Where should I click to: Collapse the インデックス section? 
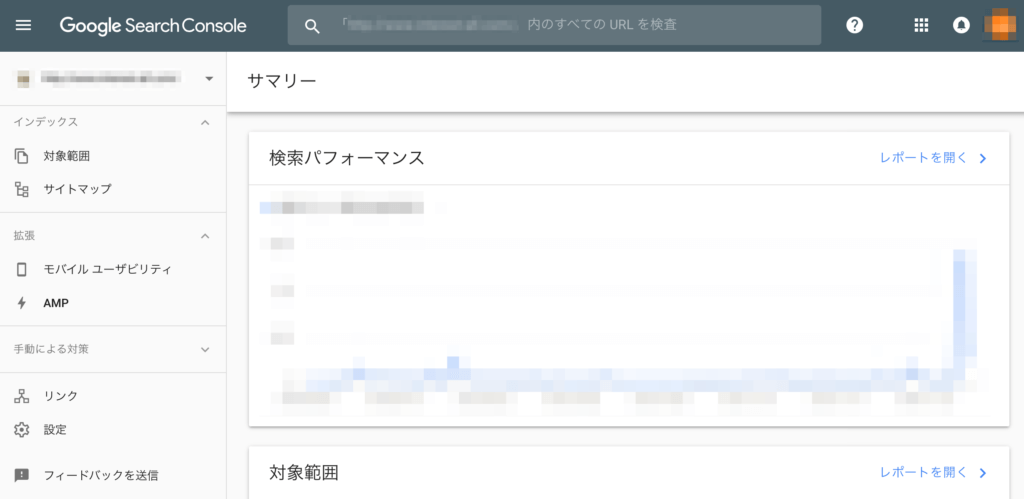click(205, 122)
